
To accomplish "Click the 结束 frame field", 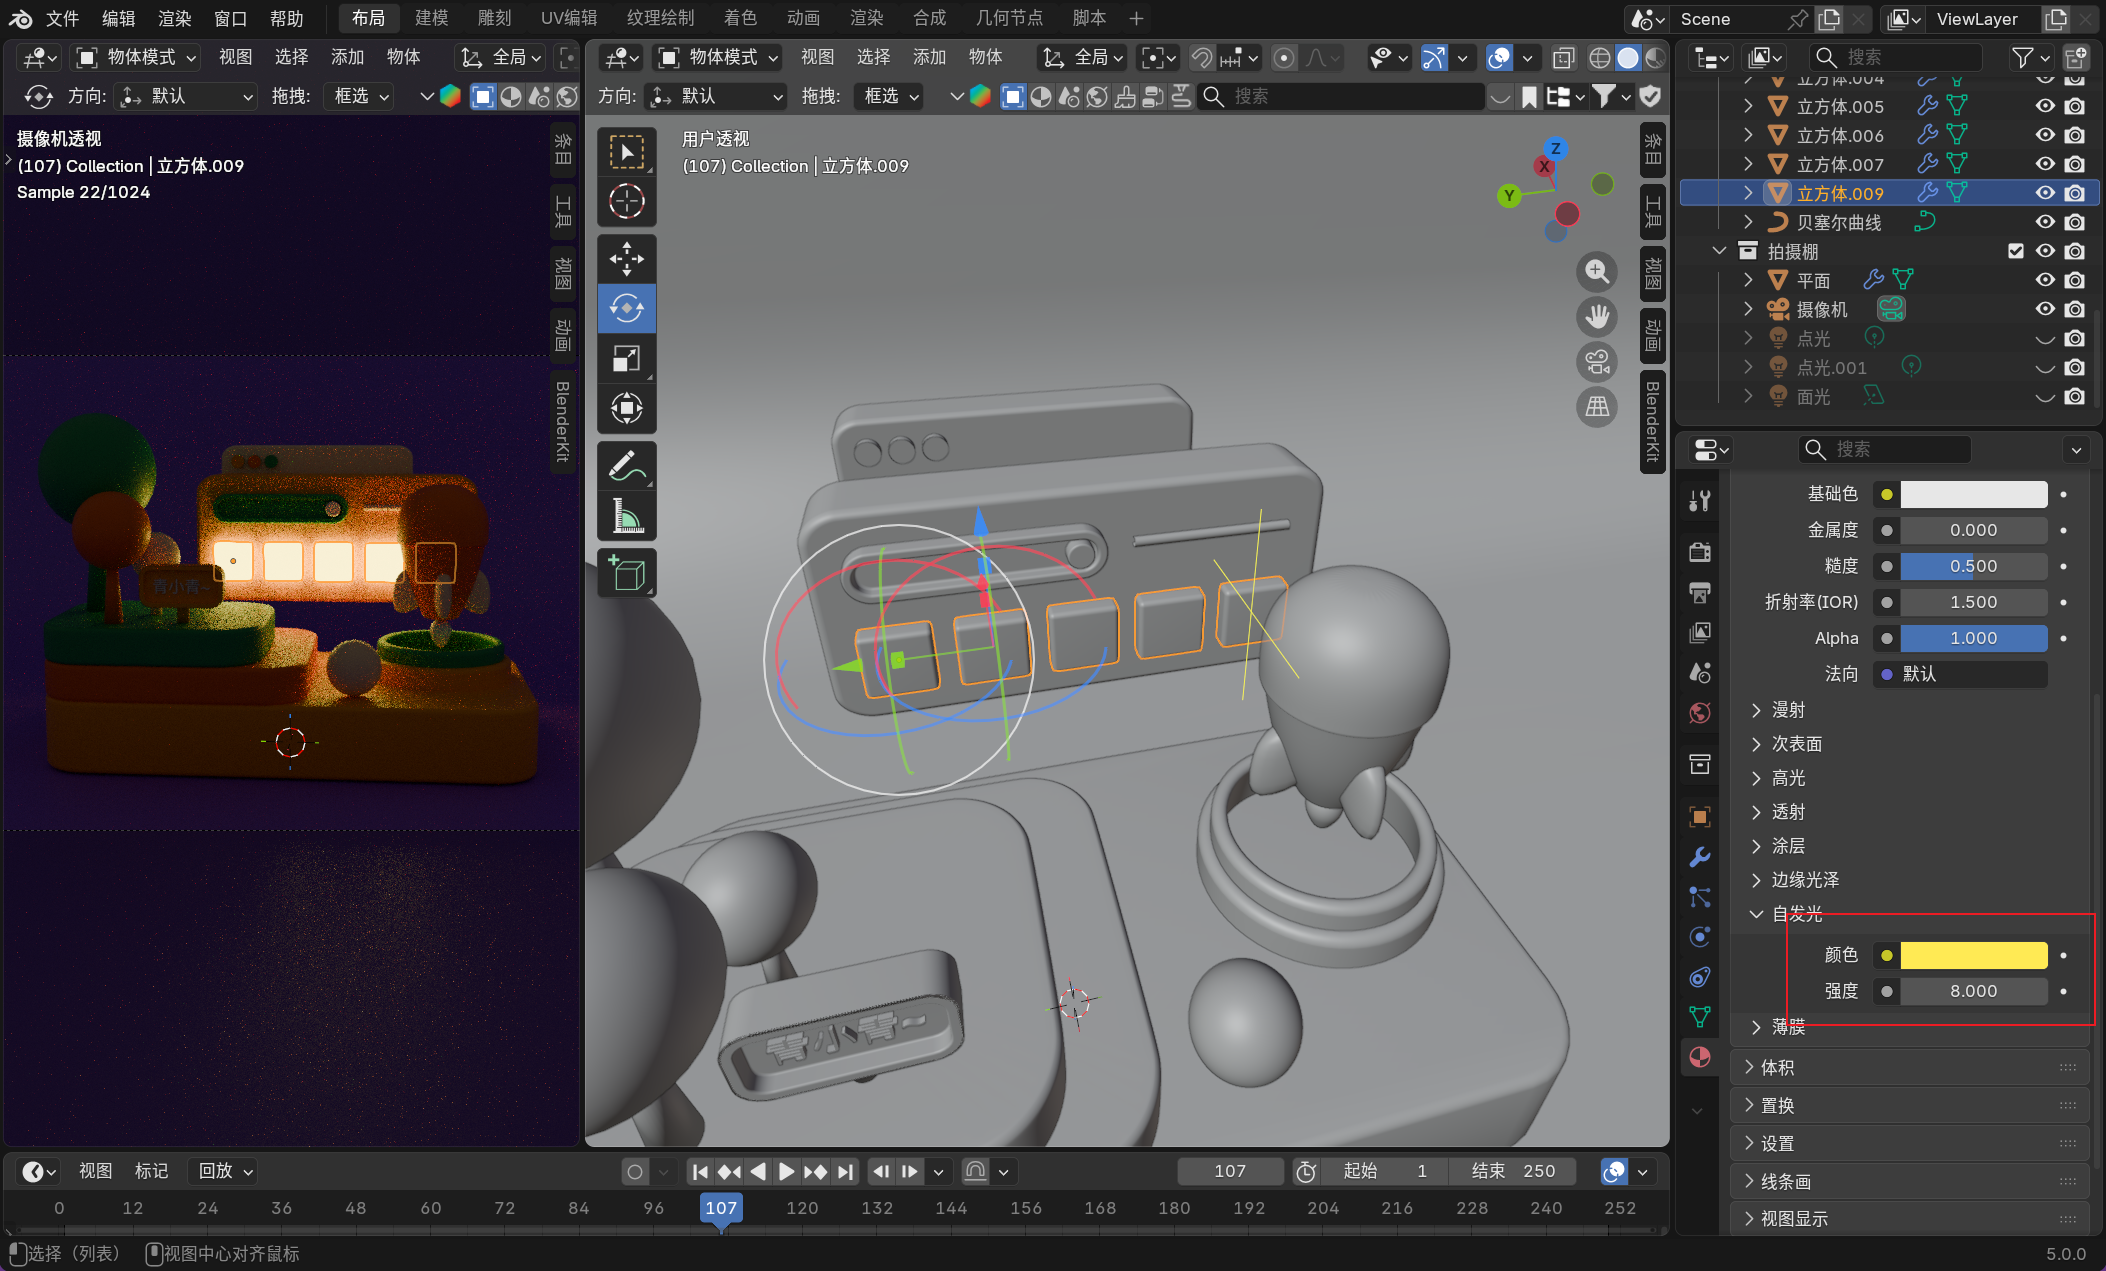I will click(1512, 1171).
